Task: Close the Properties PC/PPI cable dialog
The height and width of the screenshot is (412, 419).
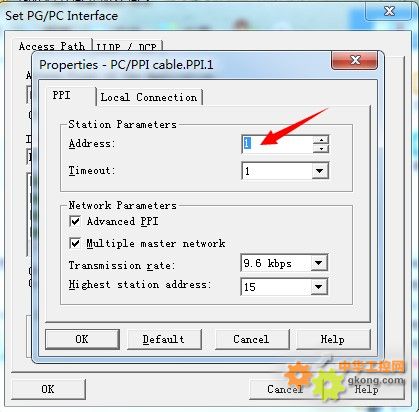Action: point(355,60)
